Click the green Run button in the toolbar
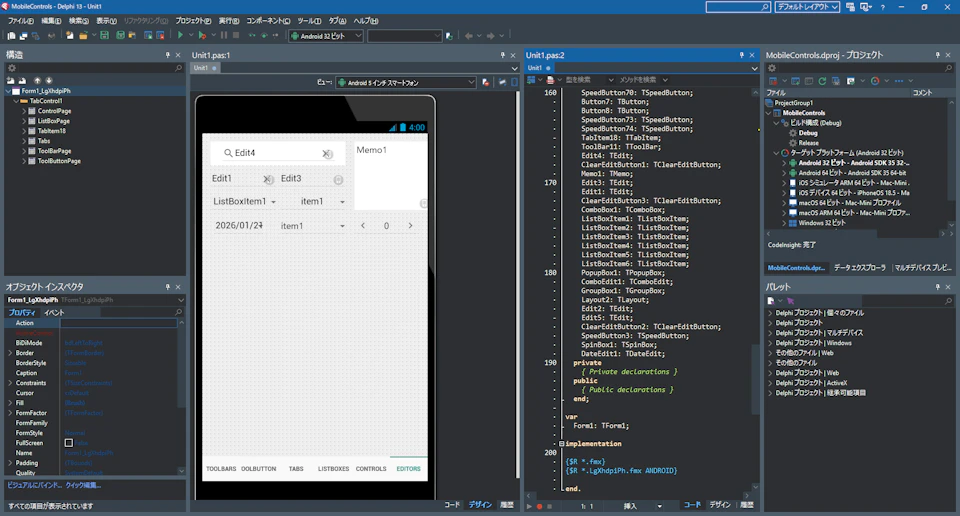 point(181,36)
